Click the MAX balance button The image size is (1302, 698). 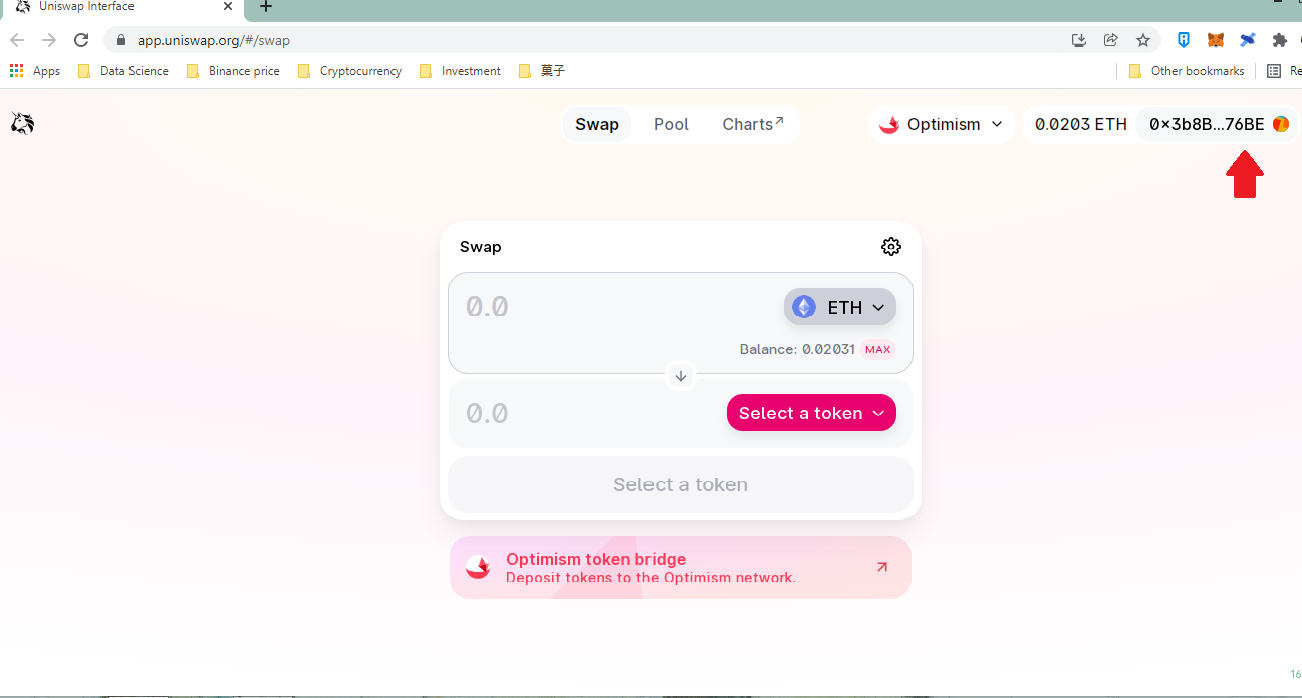pos(877,350)
